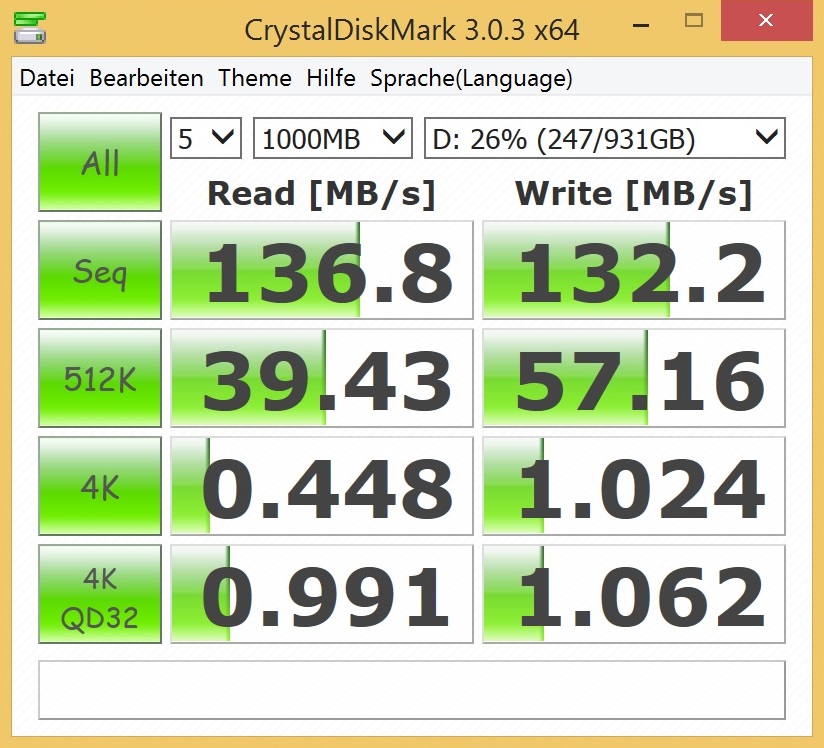Click the CrystalDiskMark 3.0.3 x64 window title

(x=411, y=29)
